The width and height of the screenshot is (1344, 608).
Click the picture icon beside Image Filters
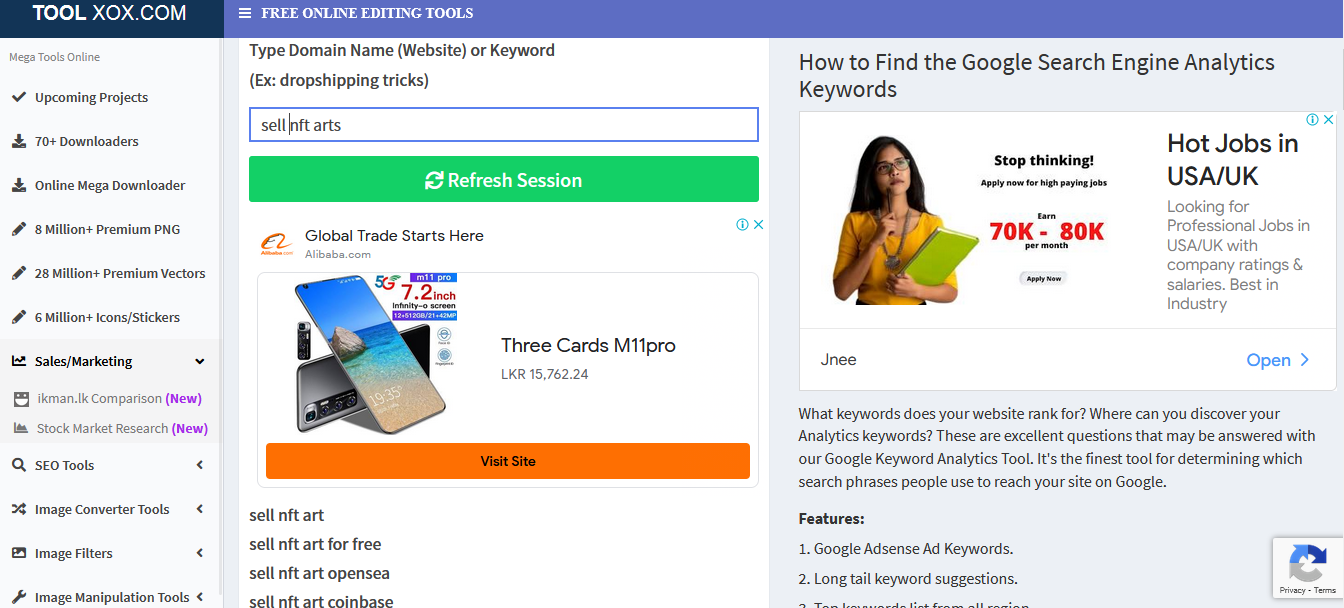pos(18,553)
